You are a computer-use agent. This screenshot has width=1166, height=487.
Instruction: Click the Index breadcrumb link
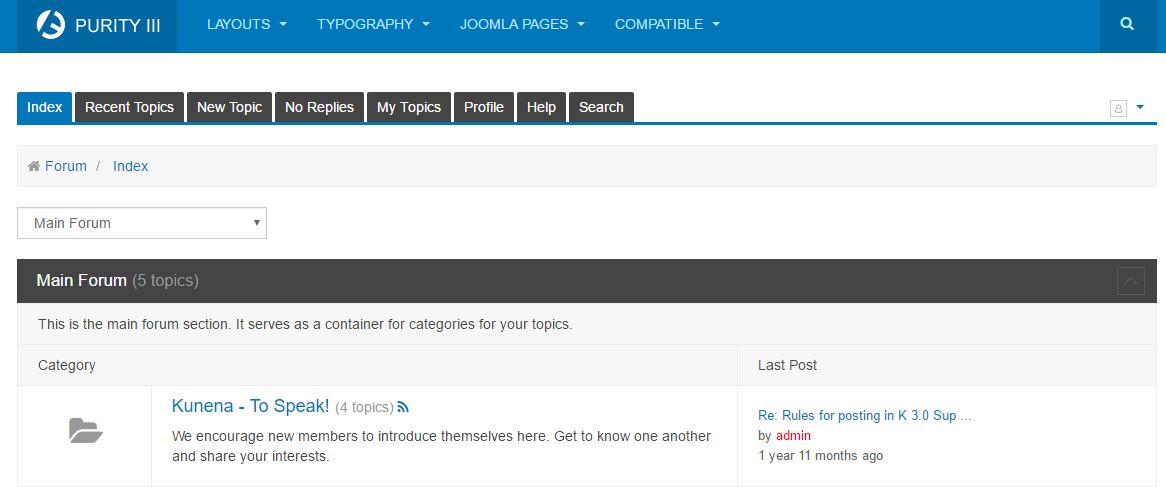click(x=130, y=166)
